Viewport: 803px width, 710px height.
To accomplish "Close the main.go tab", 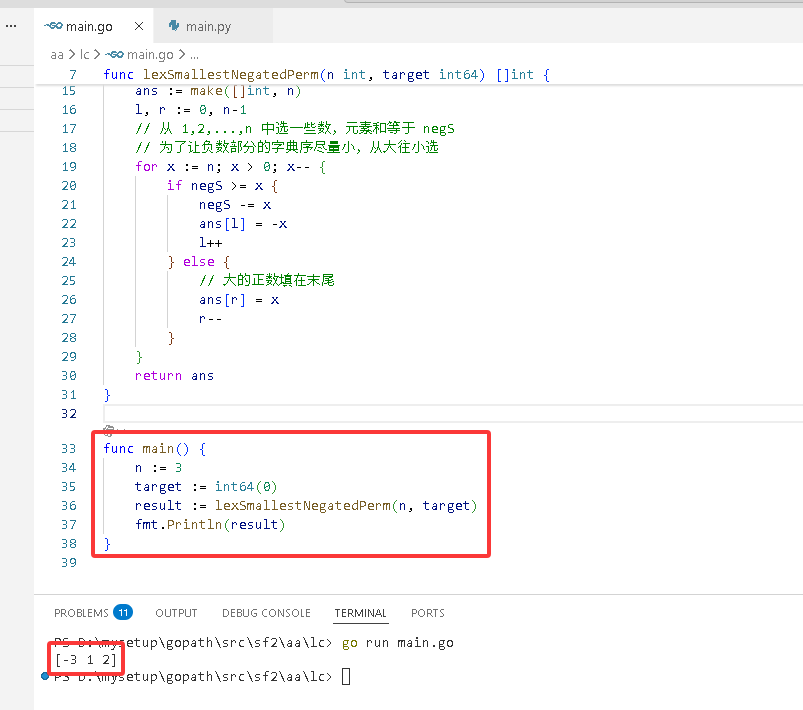I will (x=139, y=26).
